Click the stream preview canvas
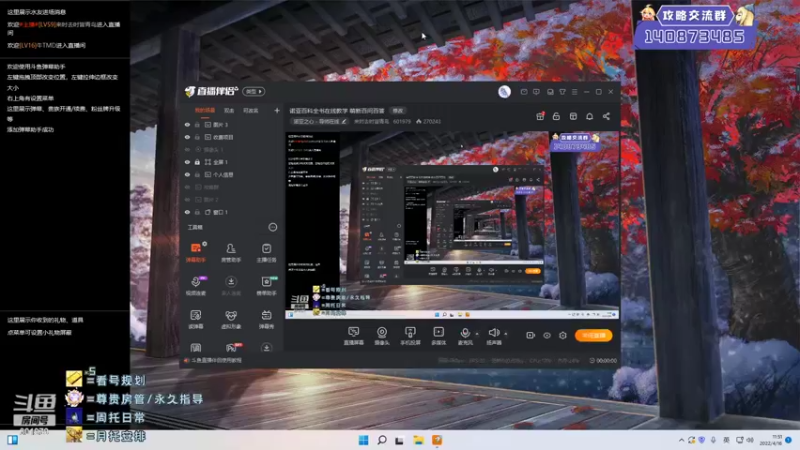Screen dimensions: 800x450 tap(453, 225)
